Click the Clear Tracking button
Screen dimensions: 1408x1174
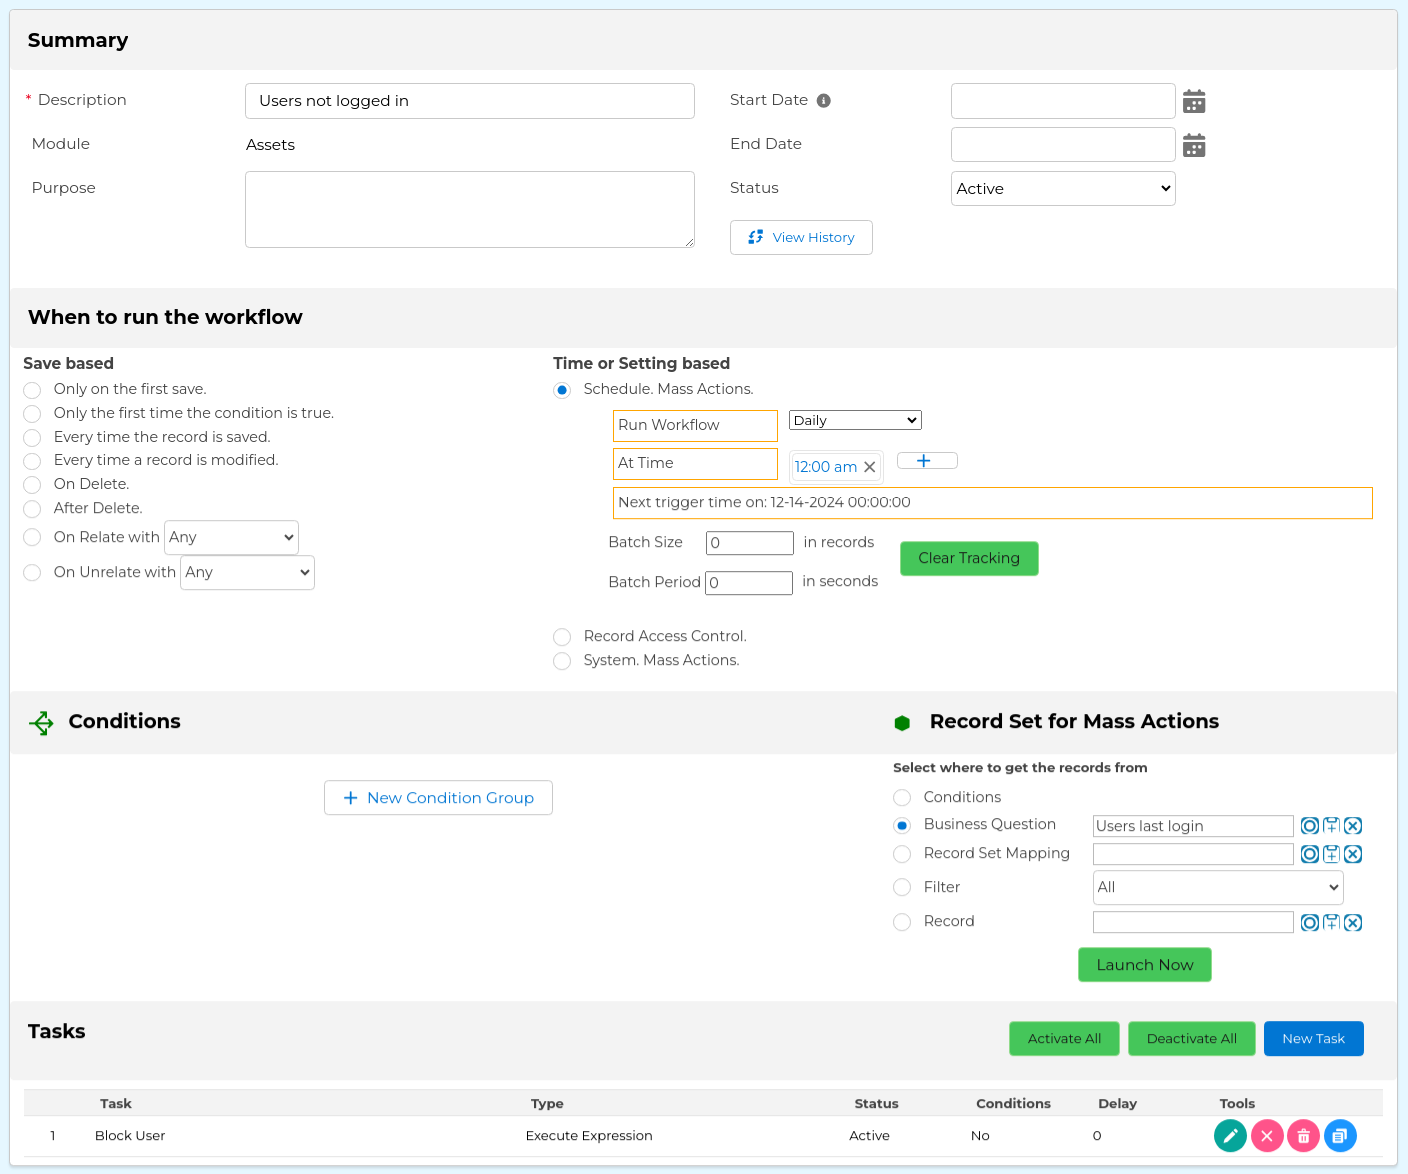pos(969,559)
